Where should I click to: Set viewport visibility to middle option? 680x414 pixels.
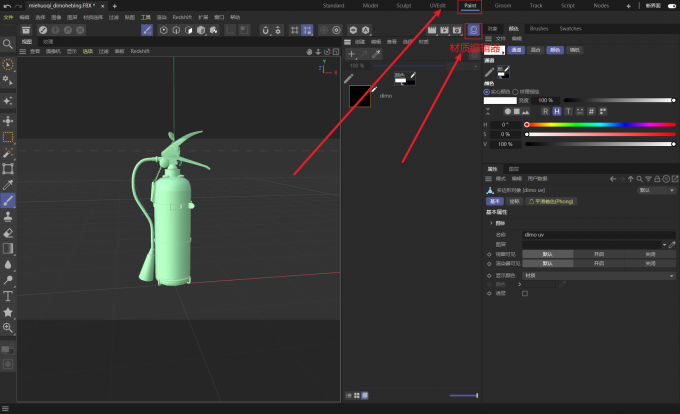pos(599,254)
